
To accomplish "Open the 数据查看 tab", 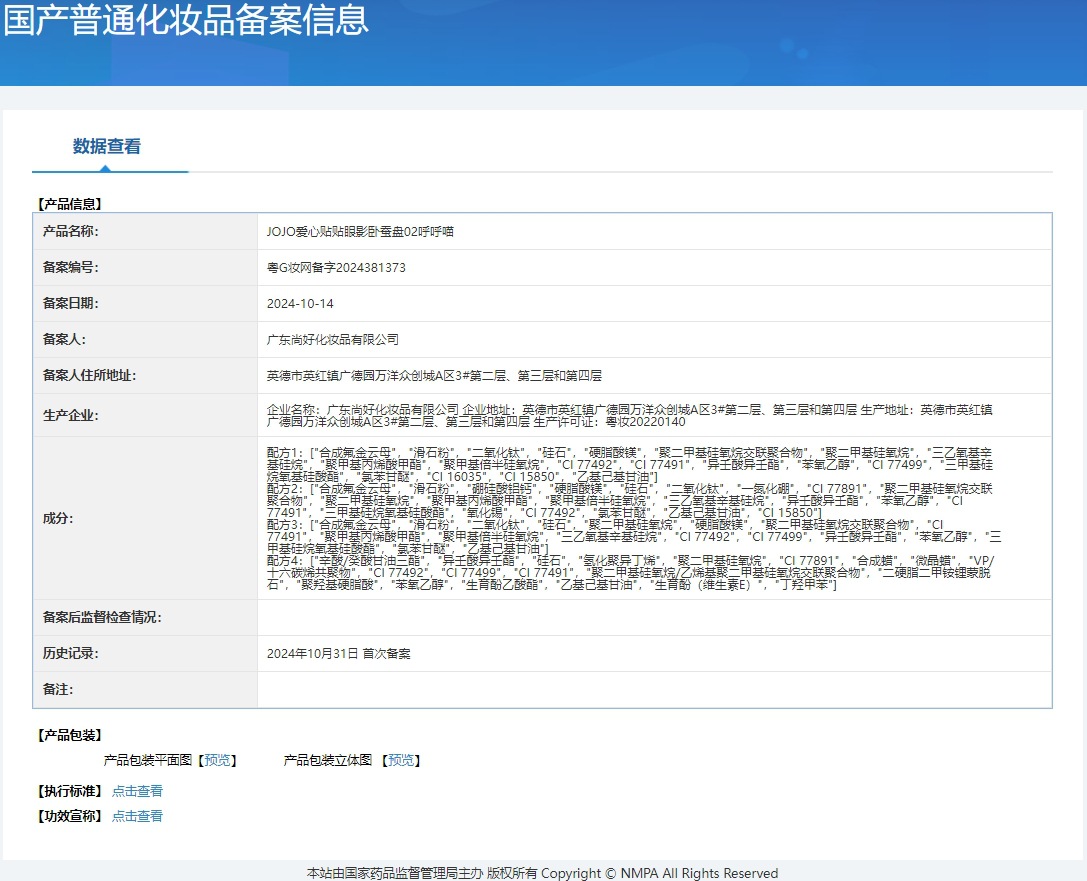I will tap(107, 146).
